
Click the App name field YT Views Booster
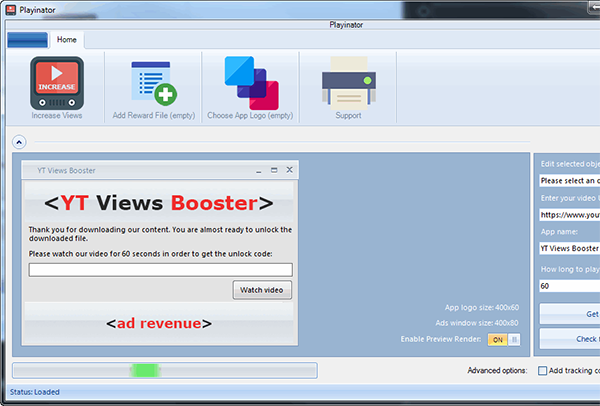click(x=570, y=248)
